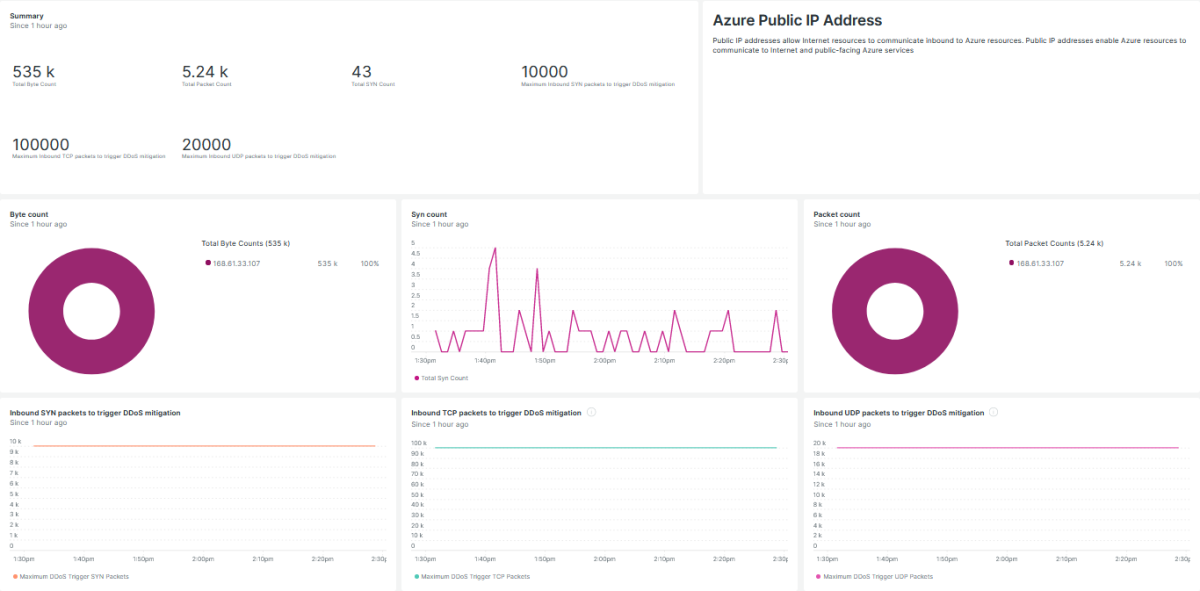Image resolution: width=1200 pixels, height=591 pixels.
Task: Click the Azure Public IP Address heading
Action: point(797,20)
